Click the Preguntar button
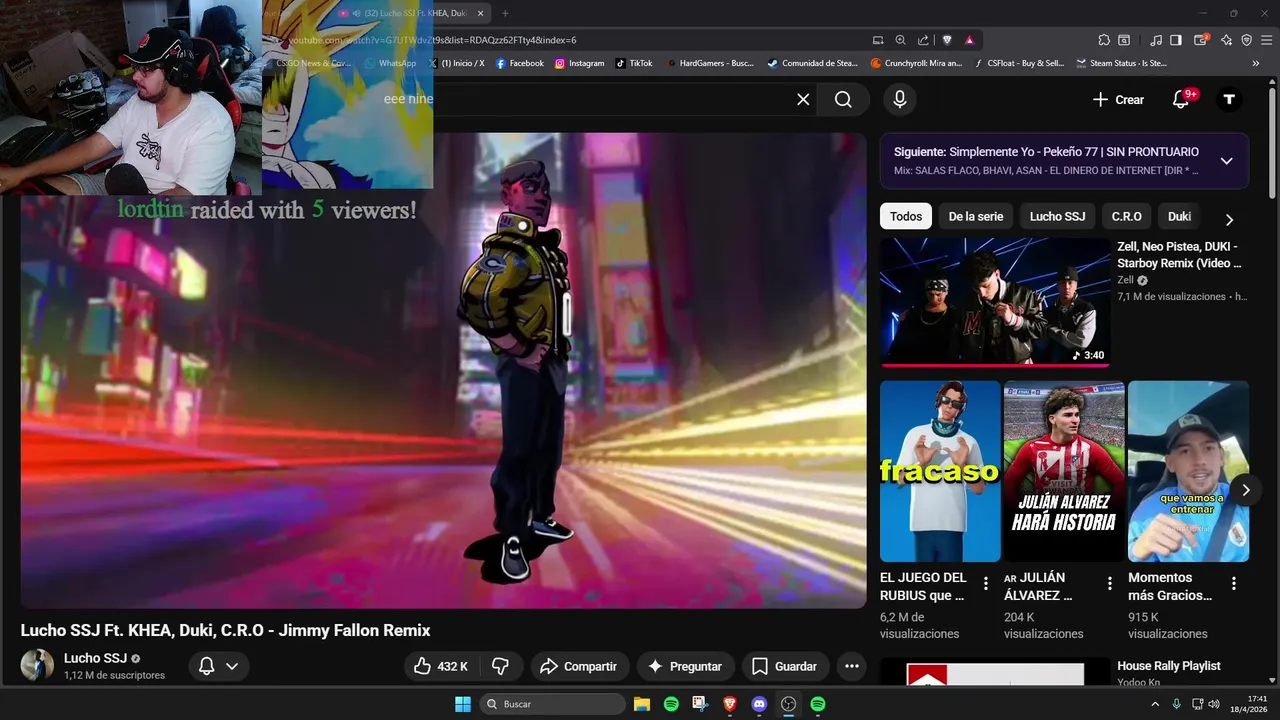 [685, 666]
